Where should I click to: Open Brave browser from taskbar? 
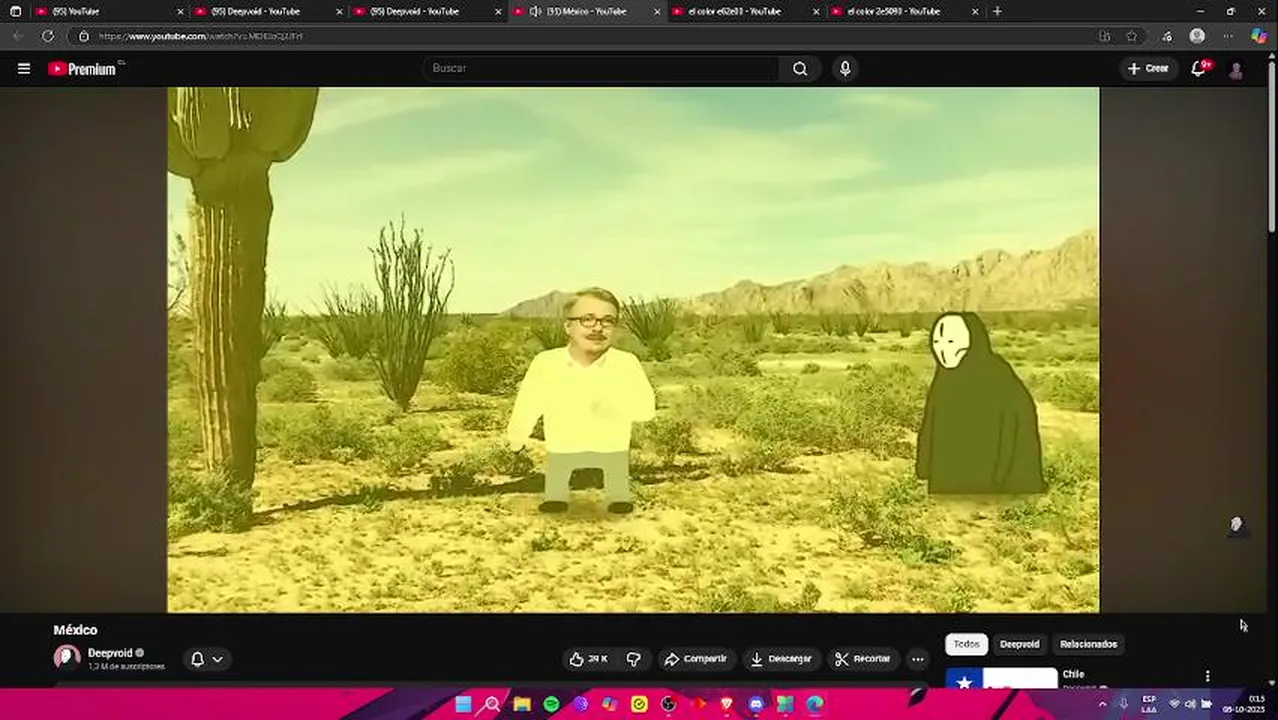point(727,705)
